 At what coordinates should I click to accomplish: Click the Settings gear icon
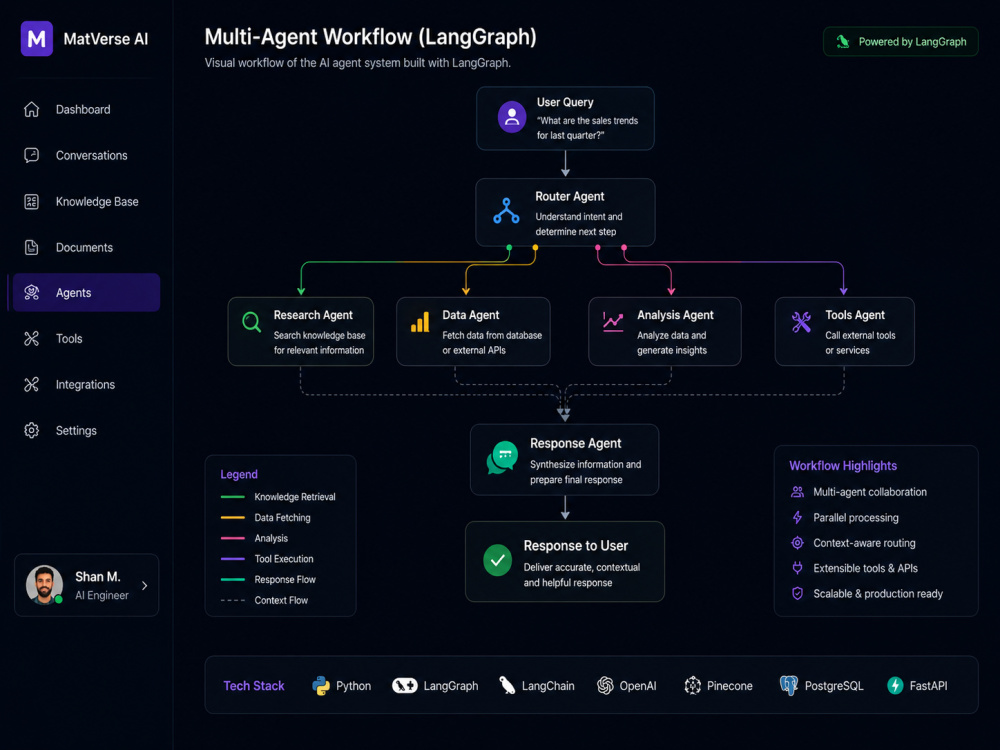tap(31, 430)
